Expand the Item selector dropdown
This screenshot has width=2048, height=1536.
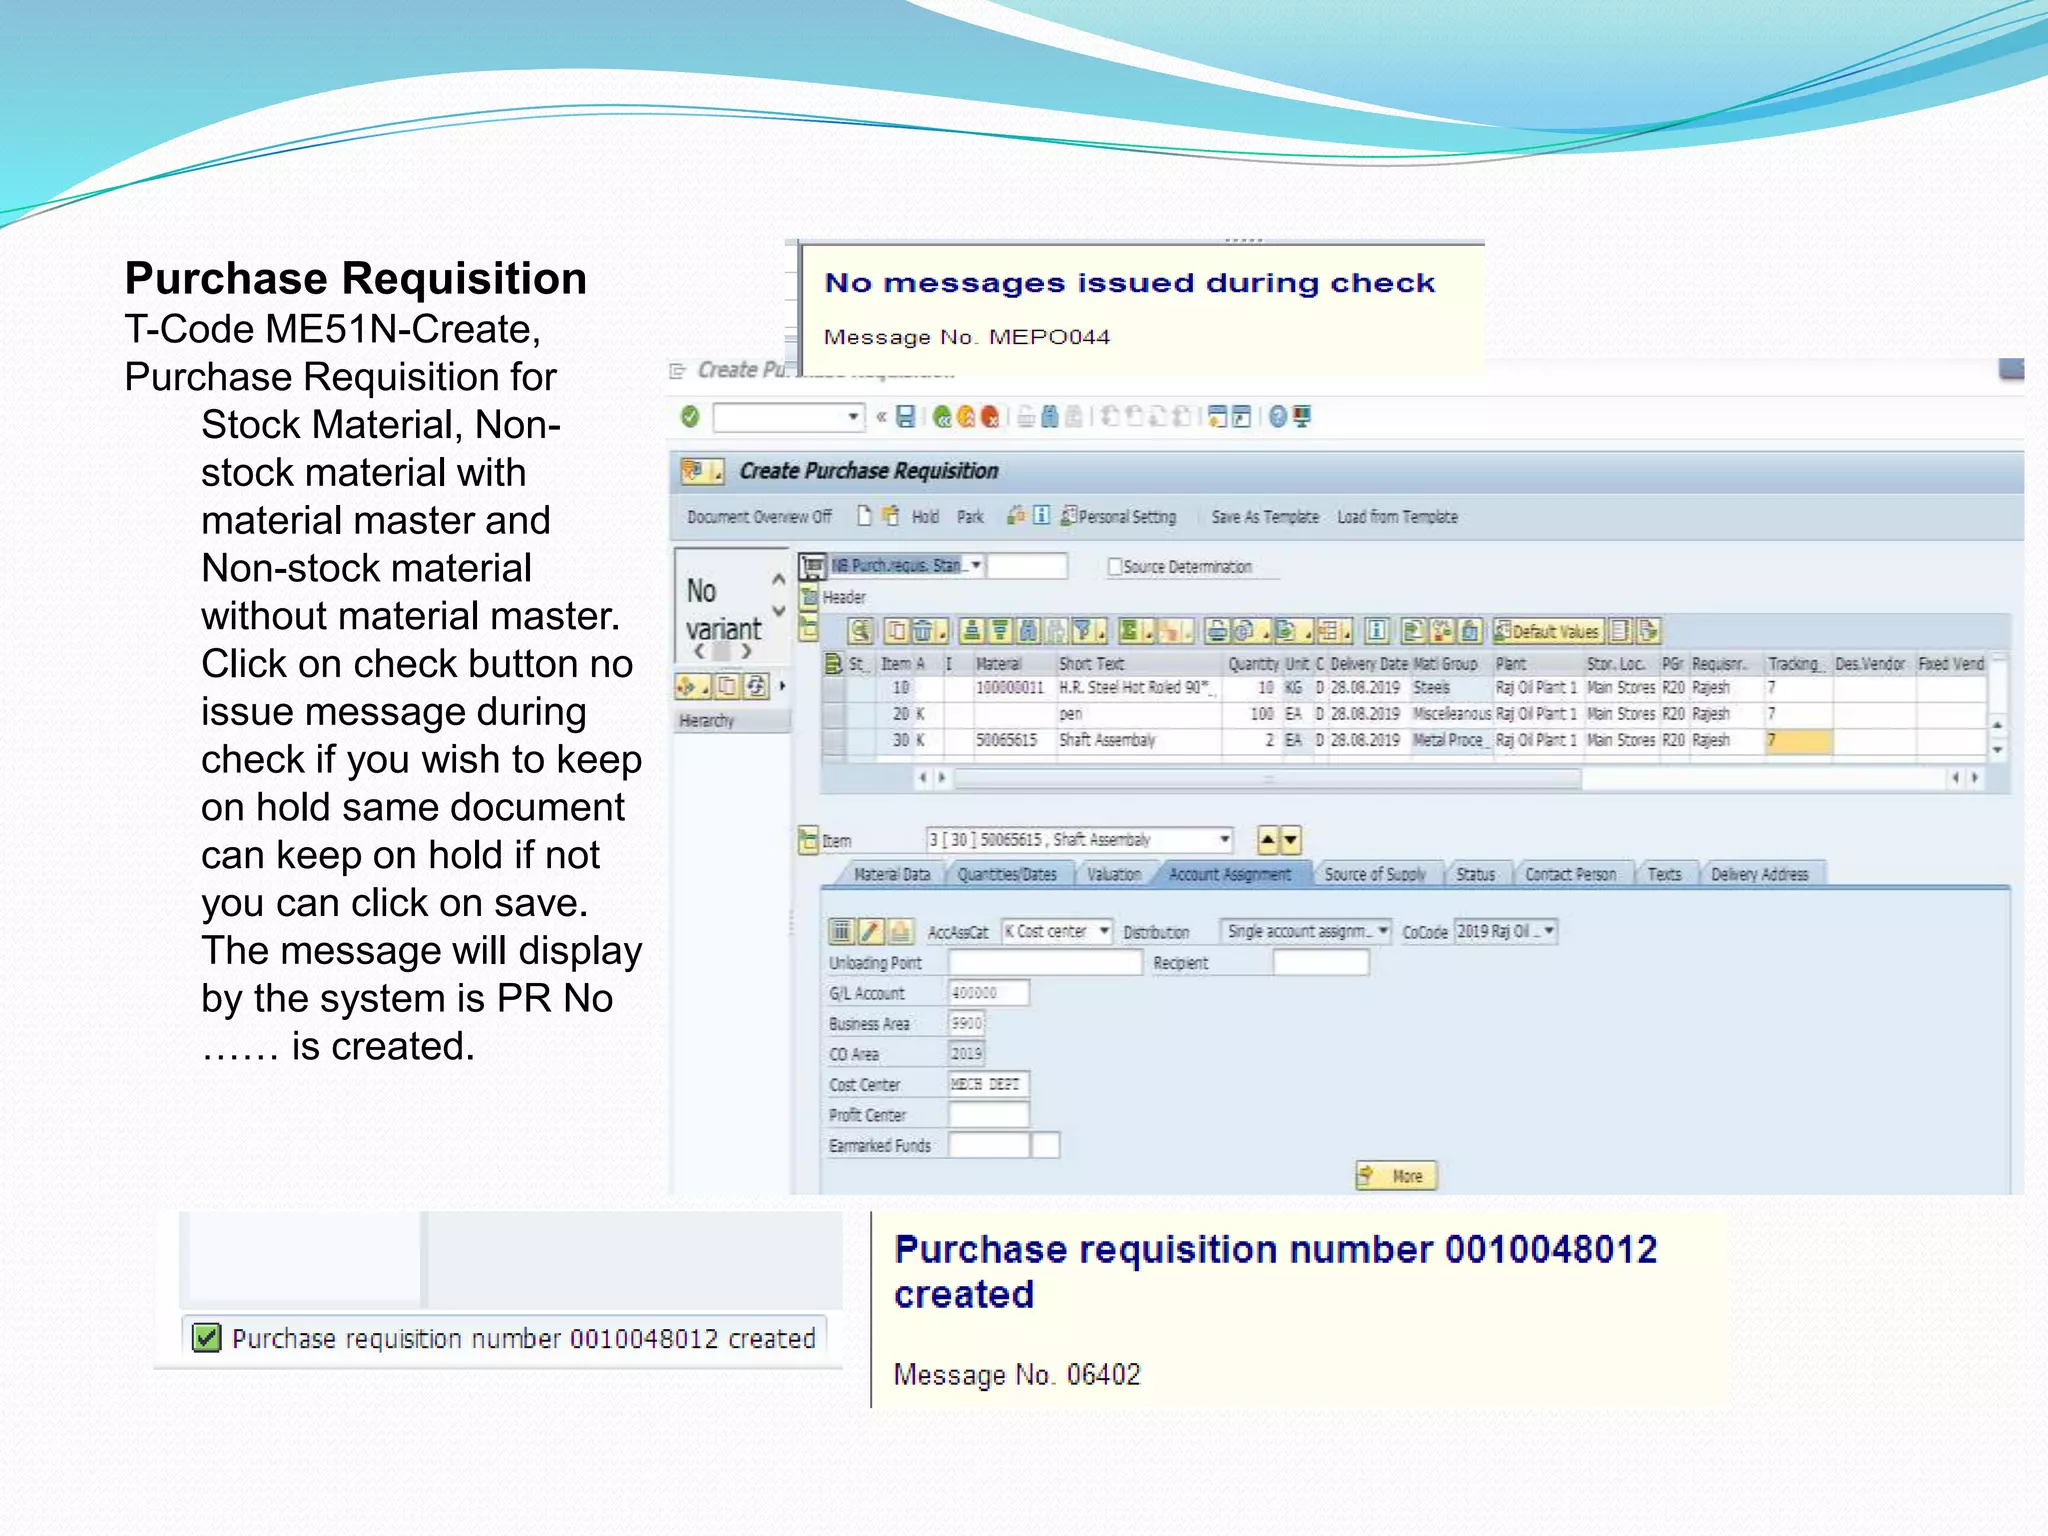tap(1224, 840)
